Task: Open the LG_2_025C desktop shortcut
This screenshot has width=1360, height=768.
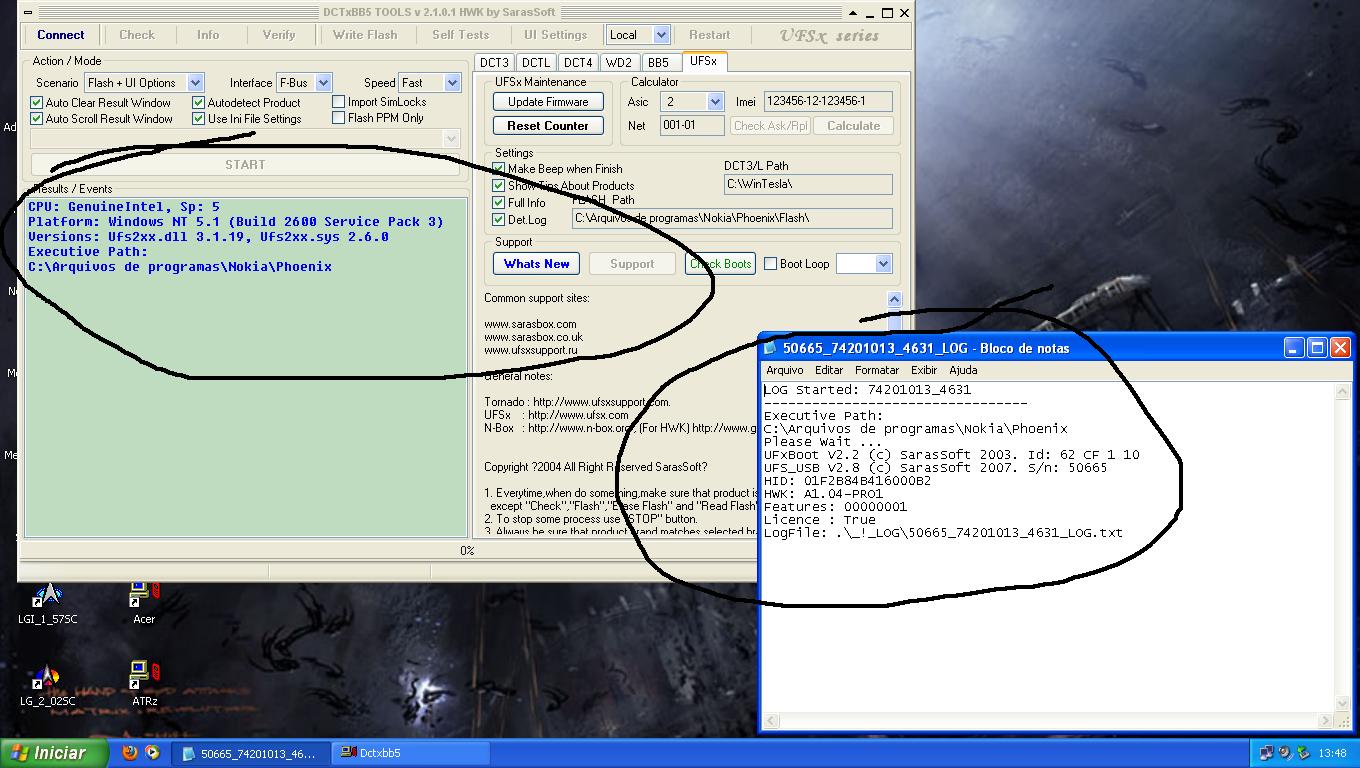Action: [x=47, y=684]
